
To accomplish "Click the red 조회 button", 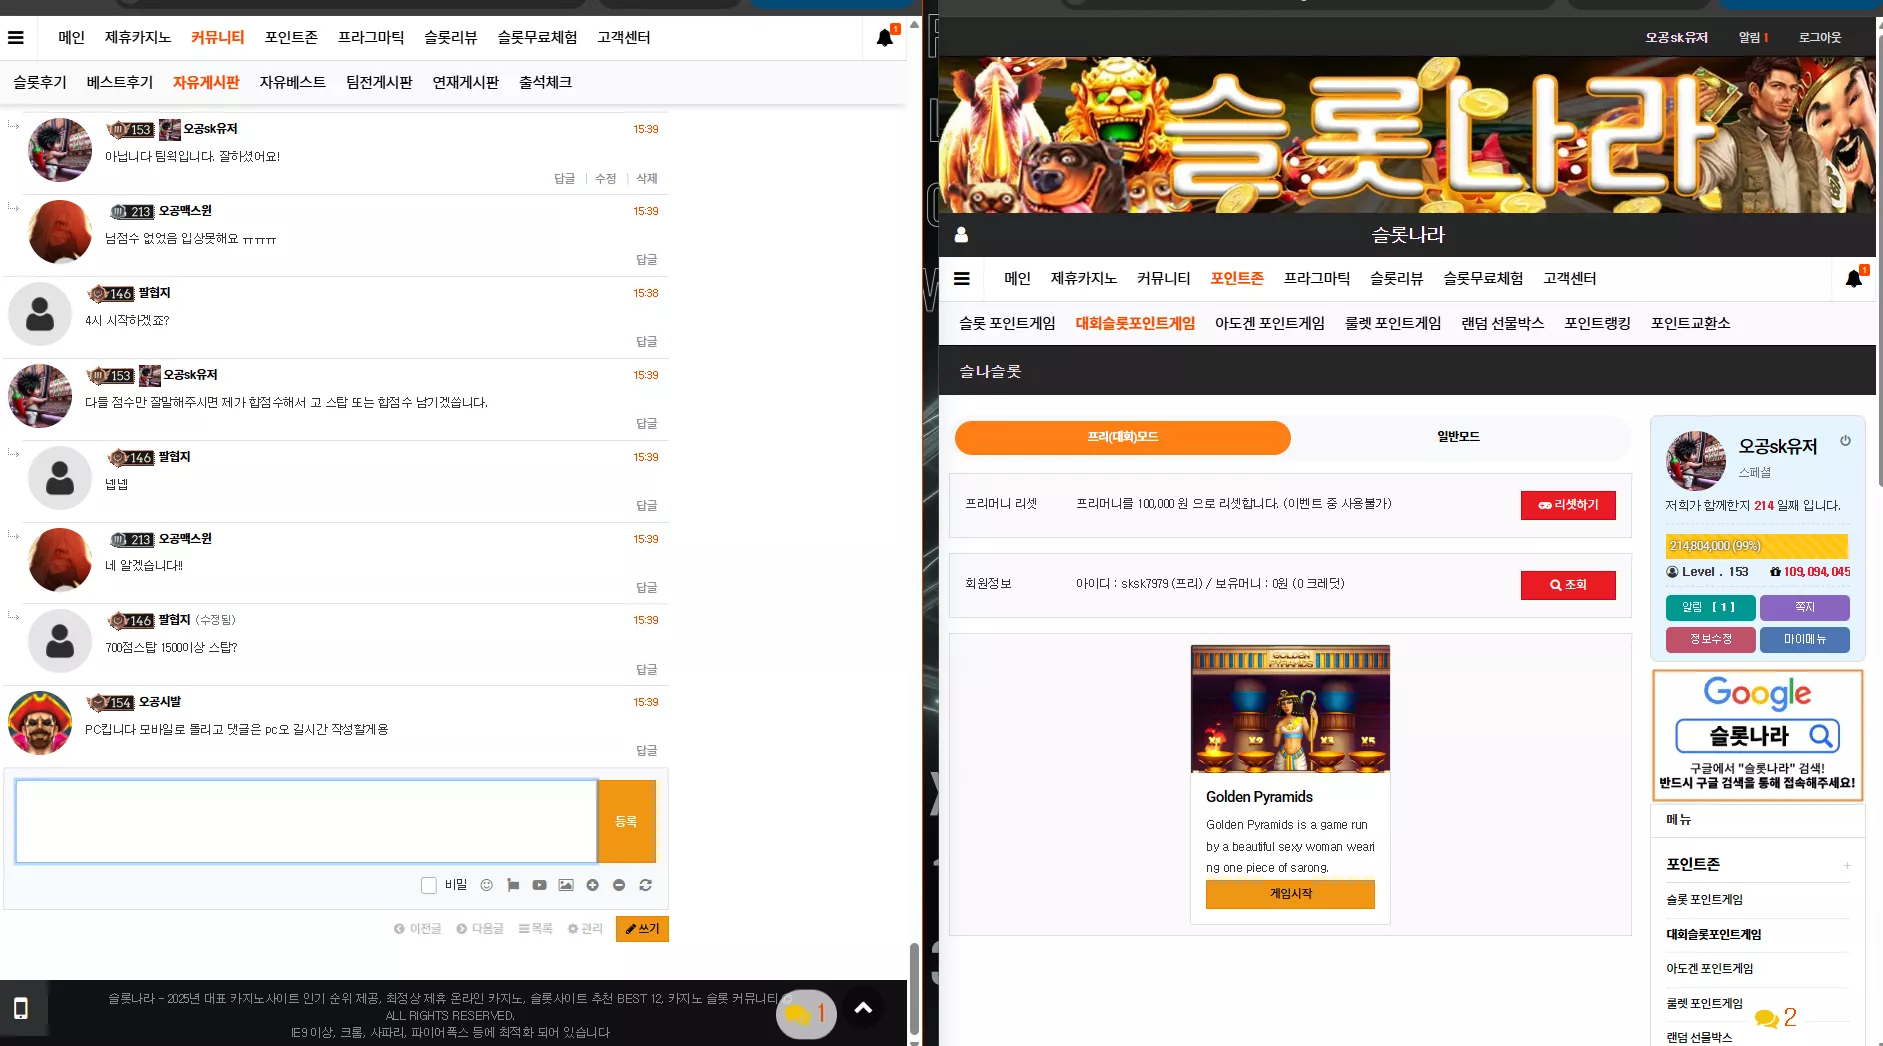I will [1568, 586].
